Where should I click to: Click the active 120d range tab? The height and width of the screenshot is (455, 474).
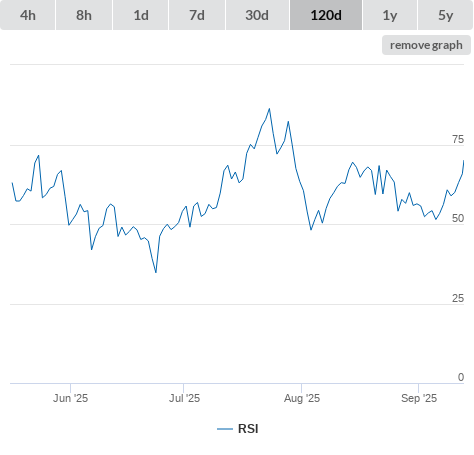click(326, 15)
